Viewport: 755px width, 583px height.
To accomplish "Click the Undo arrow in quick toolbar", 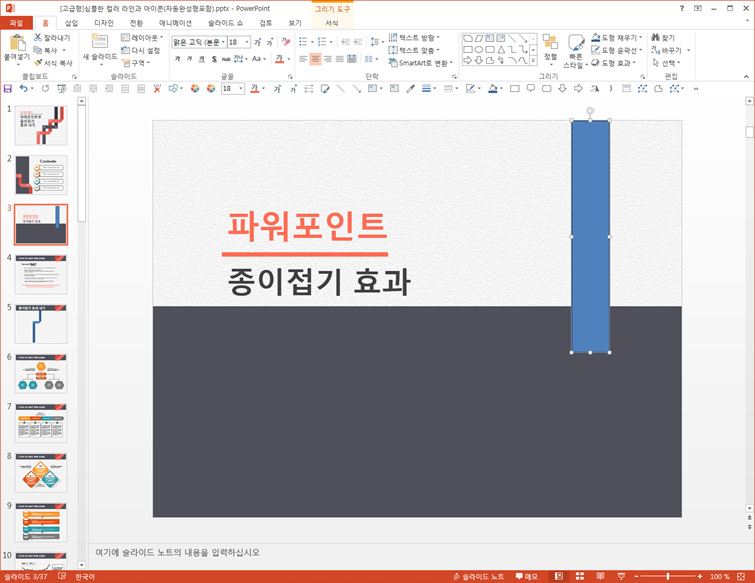I will click(24, 89).
